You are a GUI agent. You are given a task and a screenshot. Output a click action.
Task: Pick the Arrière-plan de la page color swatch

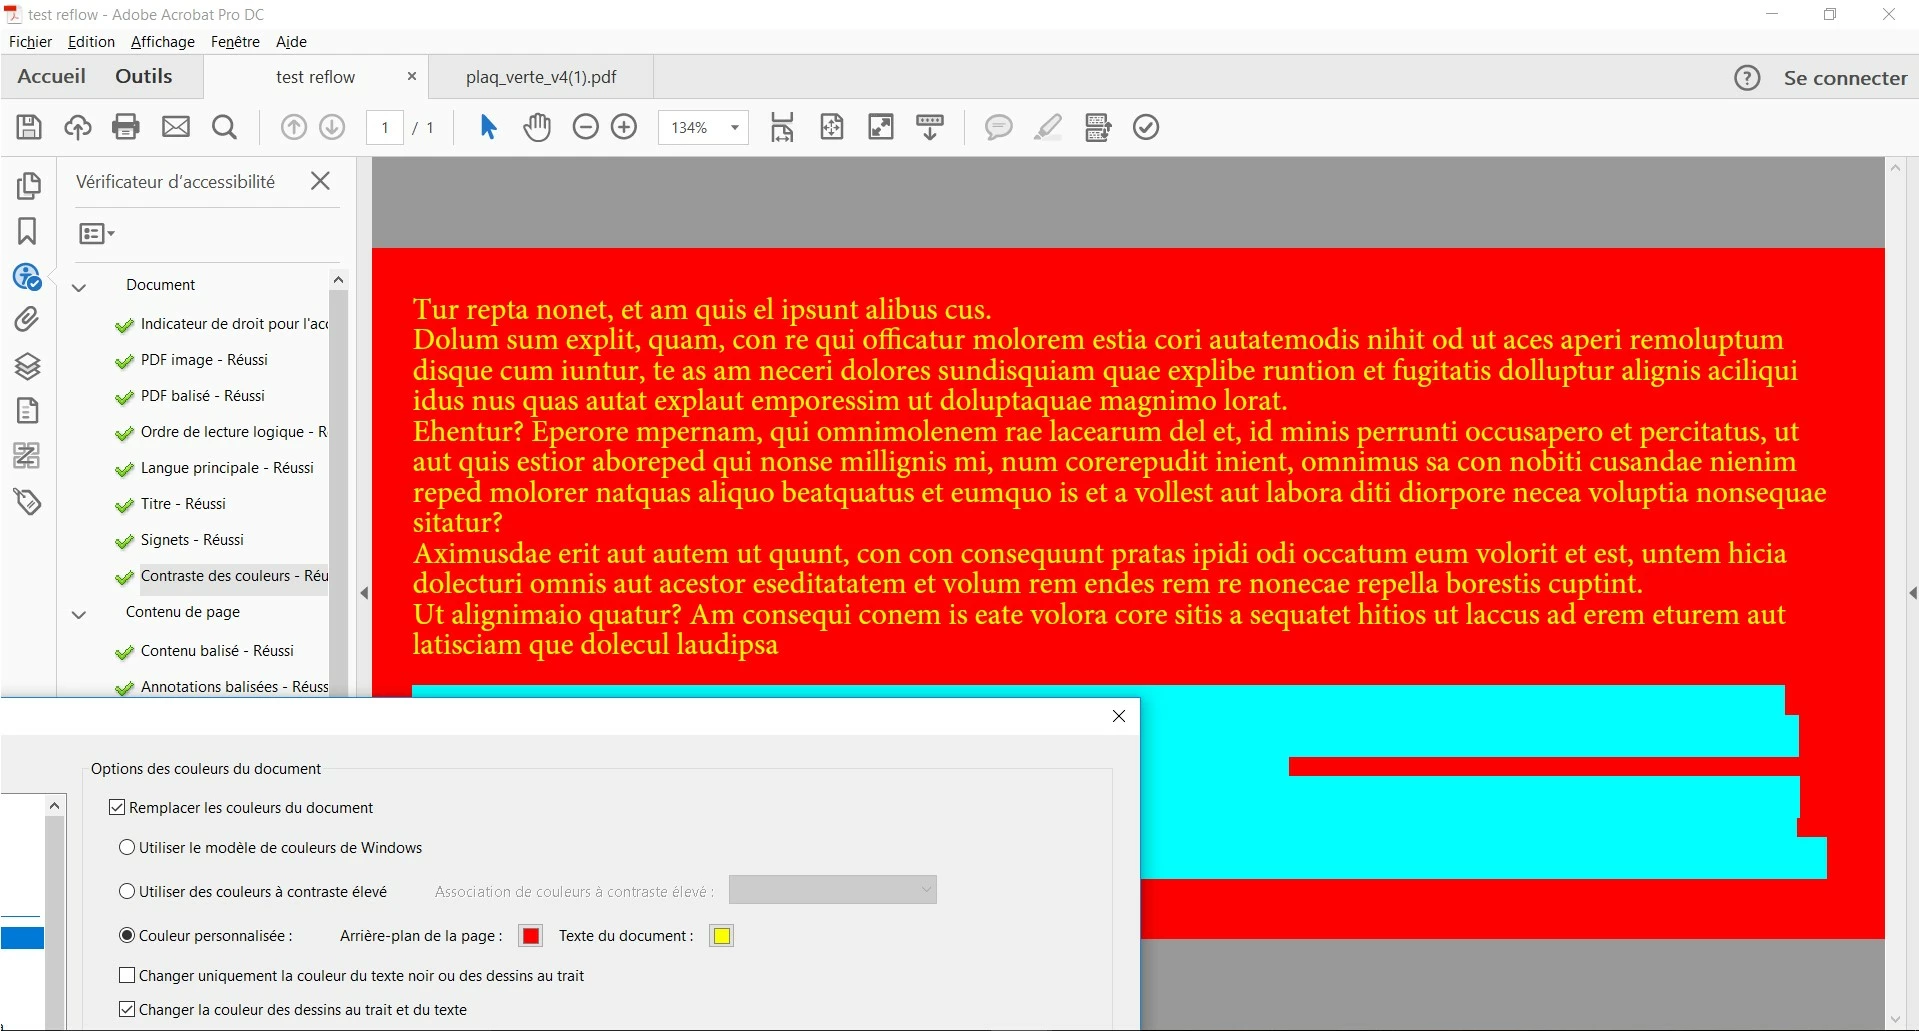(531, 936)
